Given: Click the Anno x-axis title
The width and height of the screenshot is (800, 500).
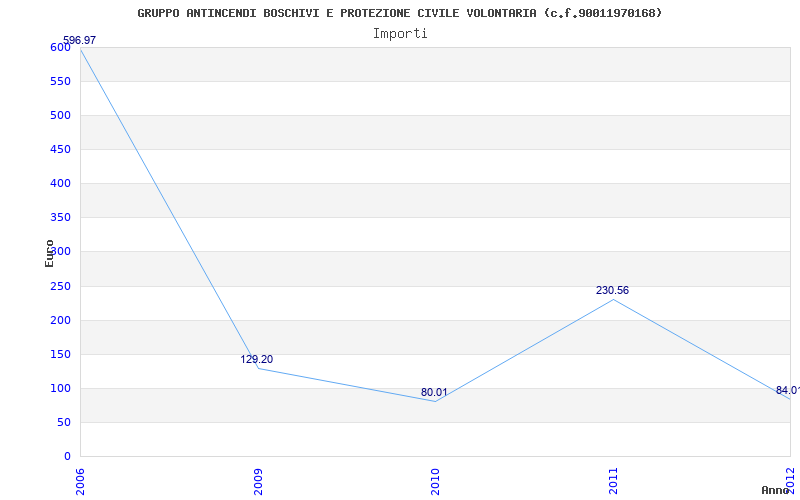Looking at the screenshot, I should pyautogui.click(x=776, y=490).
